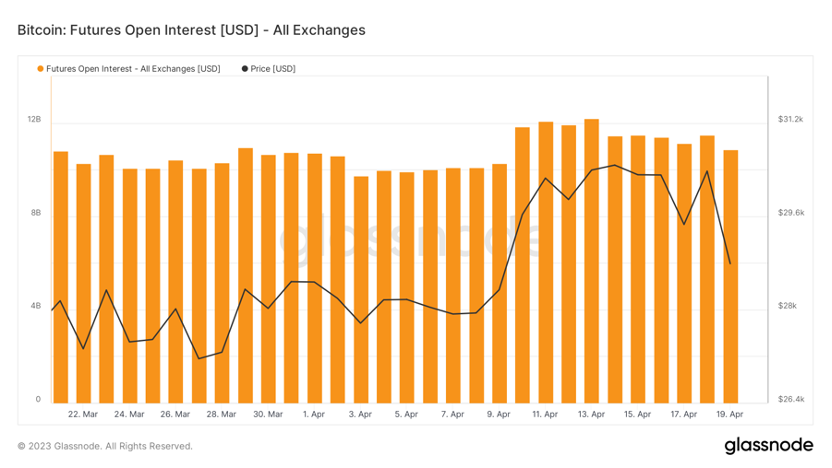Select the orange bar for 13 Apr
This screenshot has width=832, height=468.
(x=592, y=260)
